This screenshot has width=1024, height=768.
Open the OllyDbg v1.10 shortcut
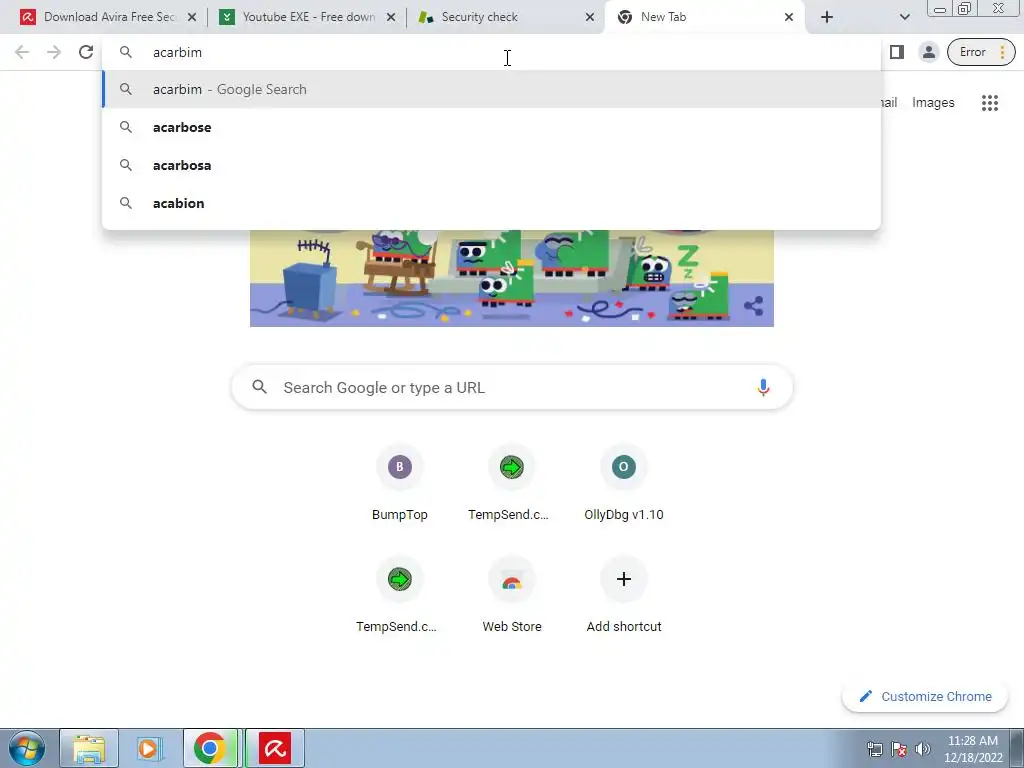(x=624, y=483)
